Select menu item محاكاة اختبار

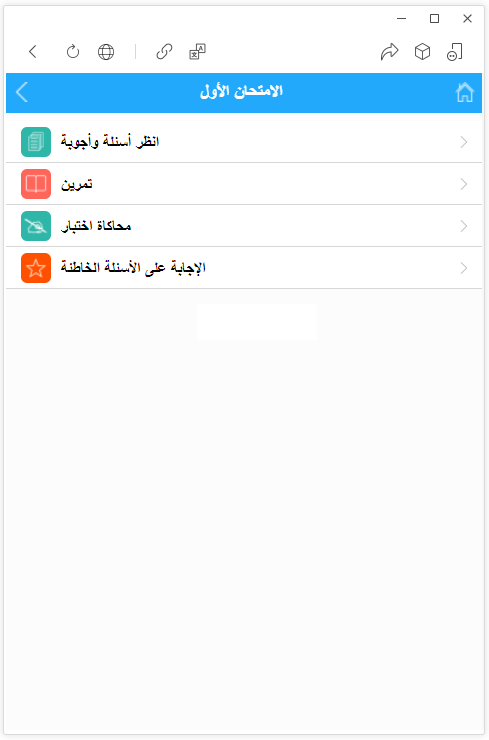(244, 226)
